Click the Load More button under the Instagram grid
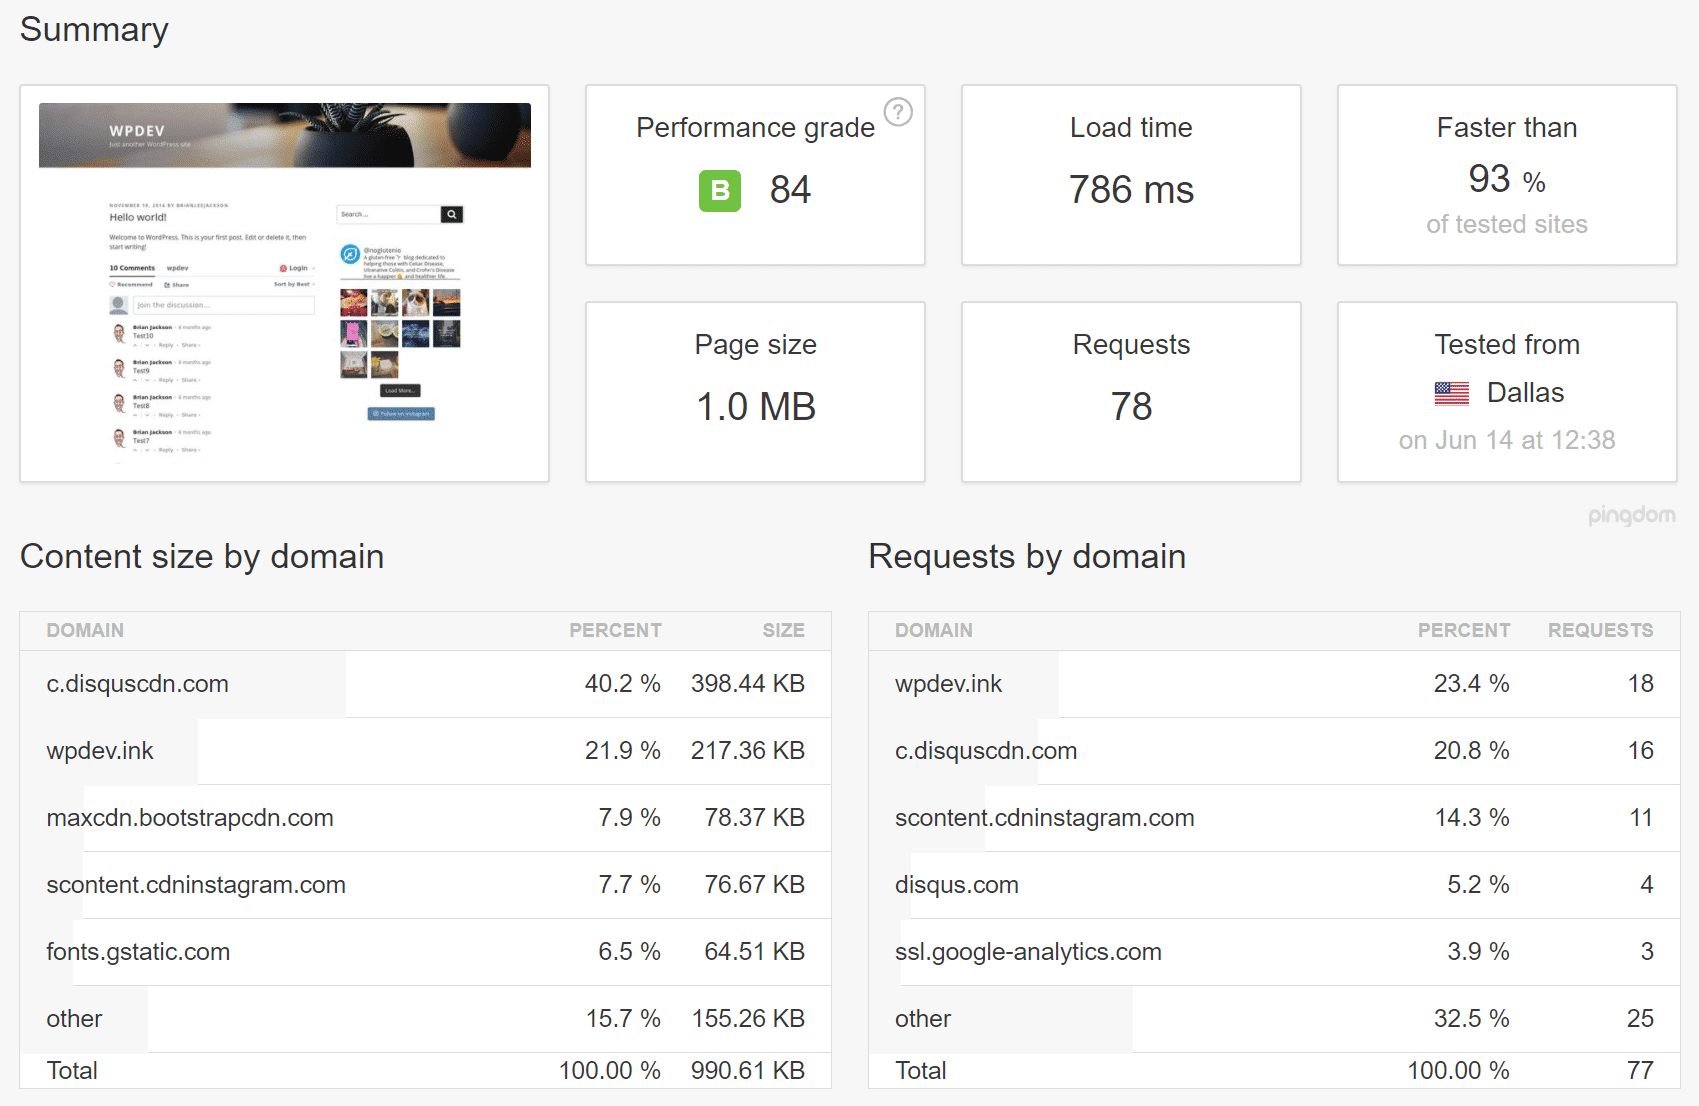The height and width of the screenshot is (1106, 1699). coord(400,390)
